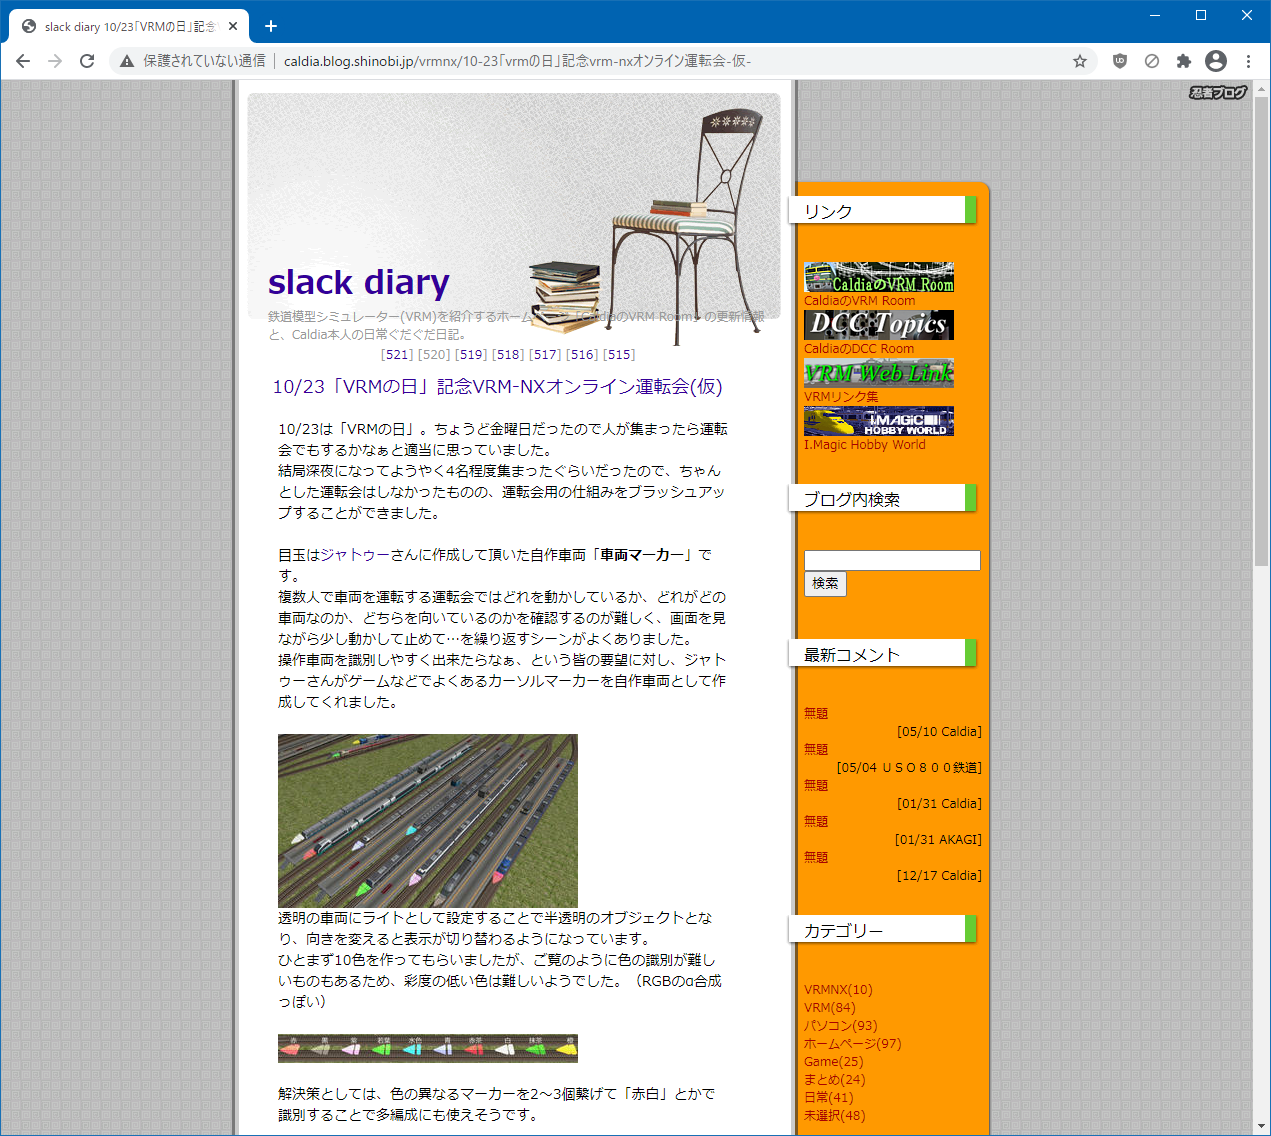Open the shield extension icon

click(x=1120, y=61)
